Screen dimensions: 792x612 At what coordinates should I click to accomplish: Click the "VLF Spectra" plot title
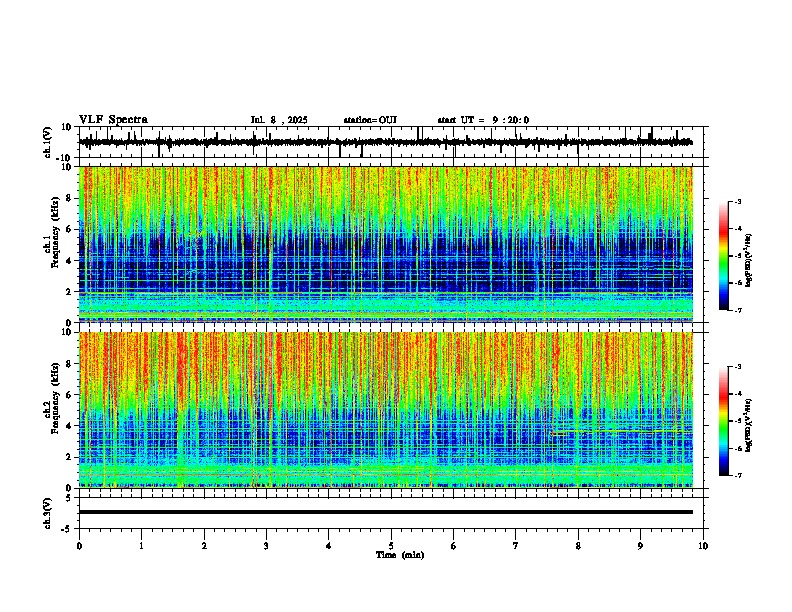click(x=113, y=120)
